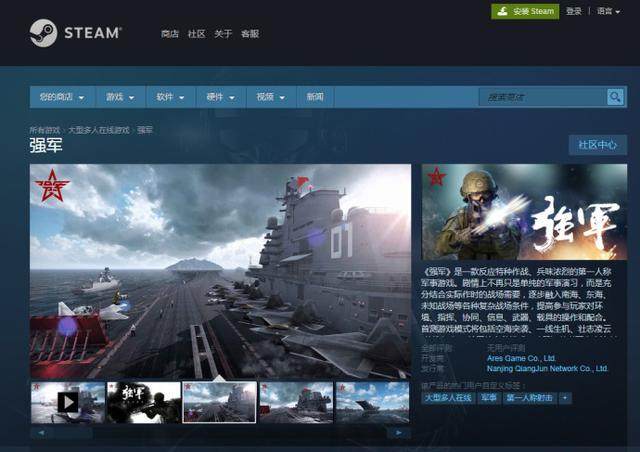The image size is (640, 452).
Task: Go to 社区 in top navigation
Action: pyautogui.click(x=196, y=34)
